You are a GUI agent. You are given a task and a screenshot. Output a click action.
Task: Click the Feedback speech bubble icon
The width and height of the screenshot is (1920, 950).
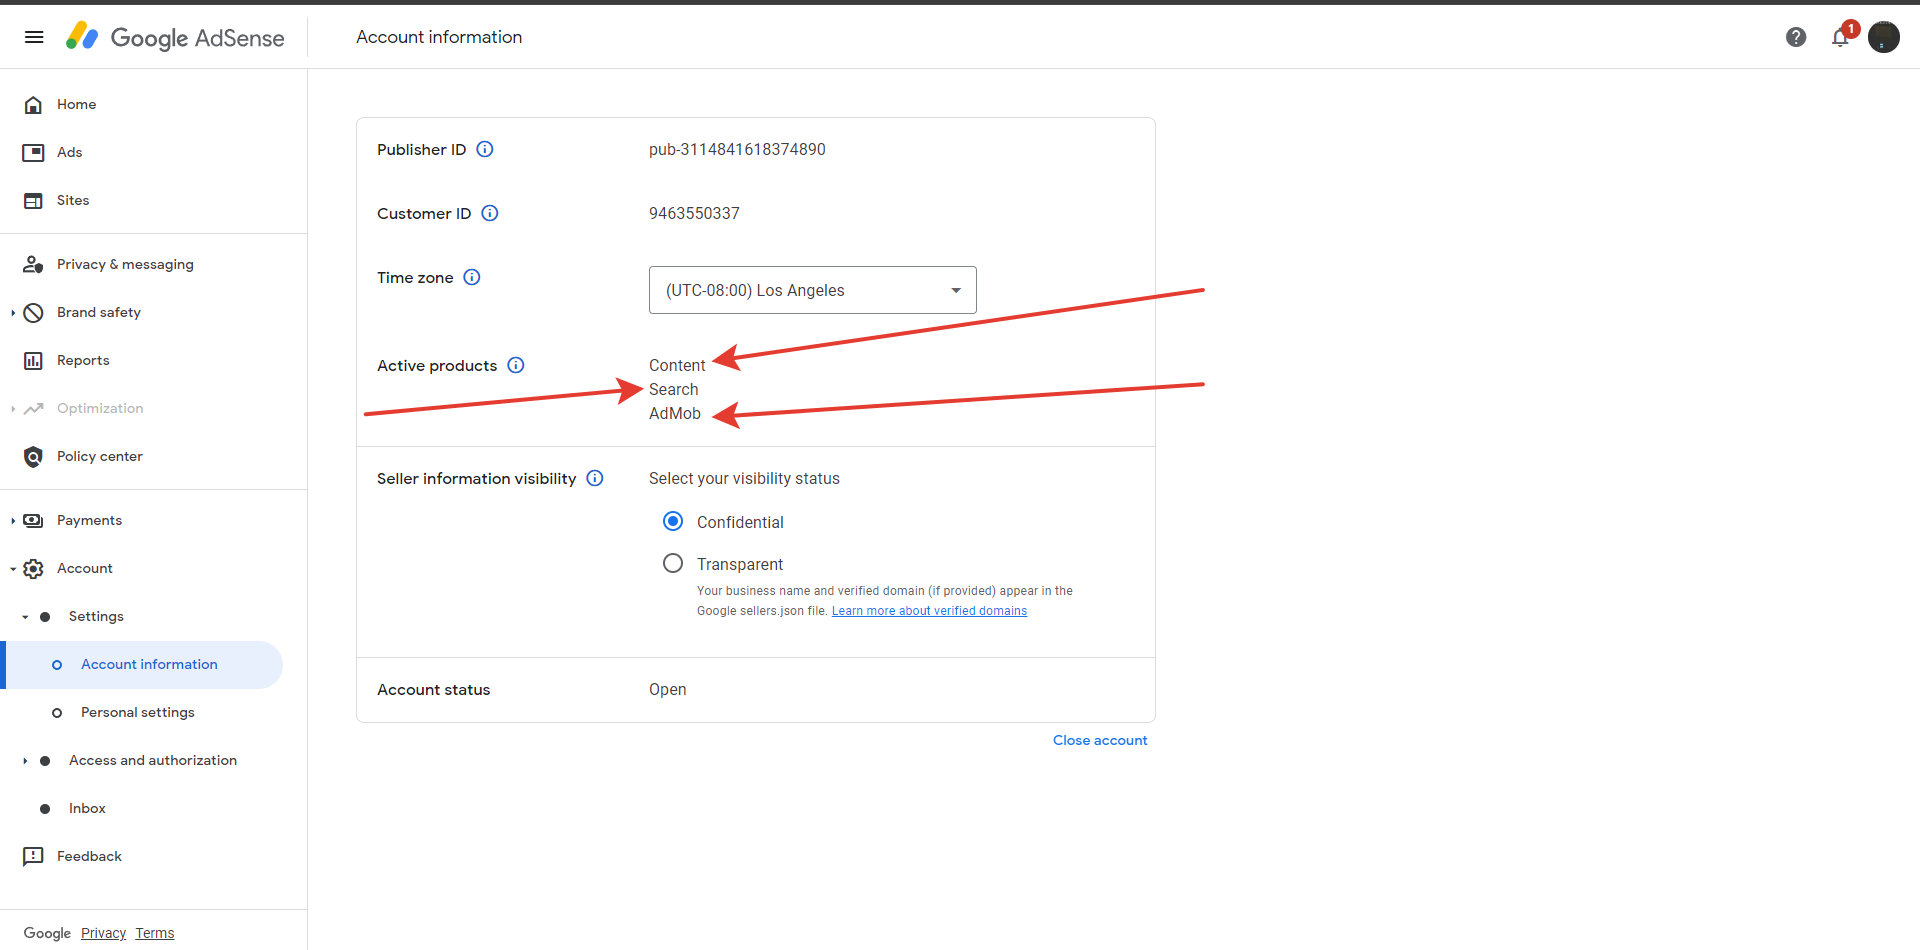tap(33, 857)
